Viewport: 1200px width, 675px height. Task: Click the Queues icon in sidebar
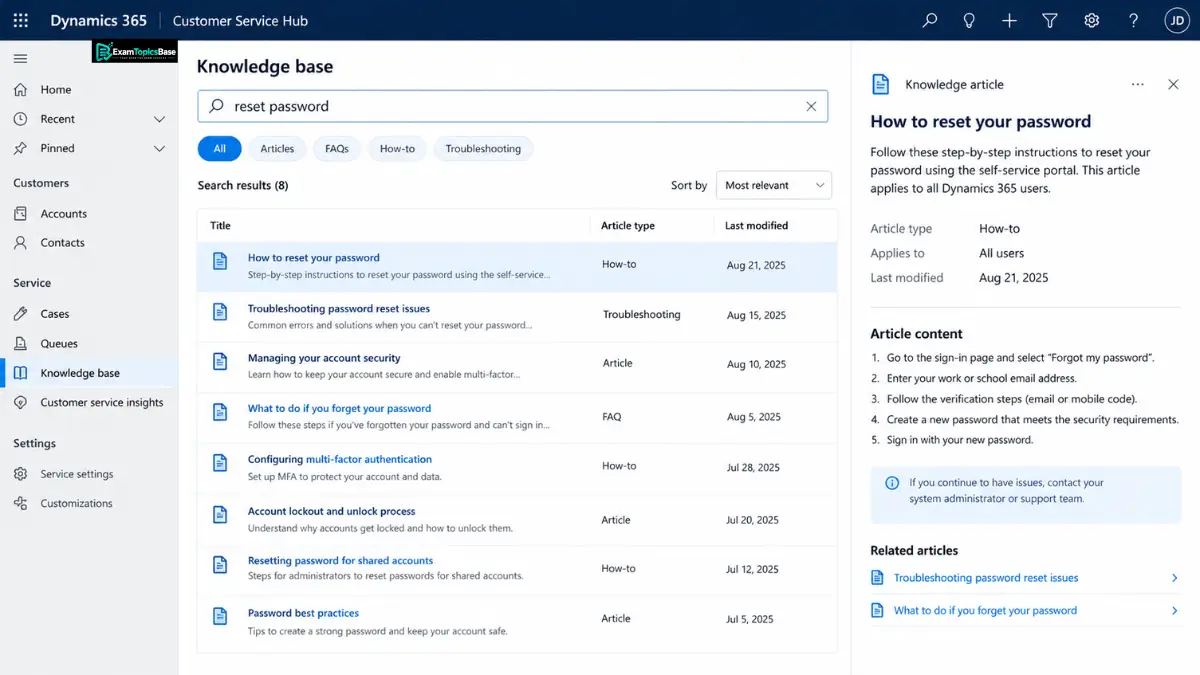pyautogui.click(x=20, y=343)
